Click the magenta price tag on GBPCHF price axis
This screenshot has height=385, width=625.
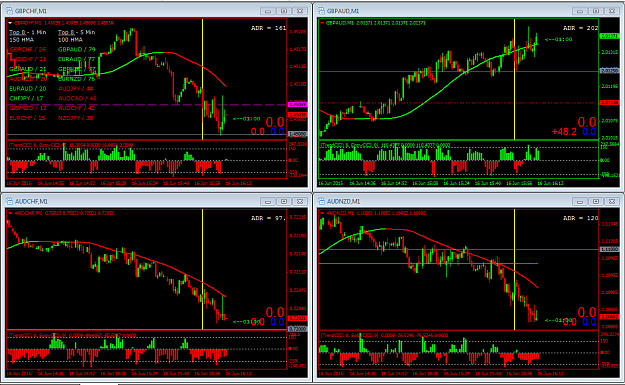(x=297, y=104)
